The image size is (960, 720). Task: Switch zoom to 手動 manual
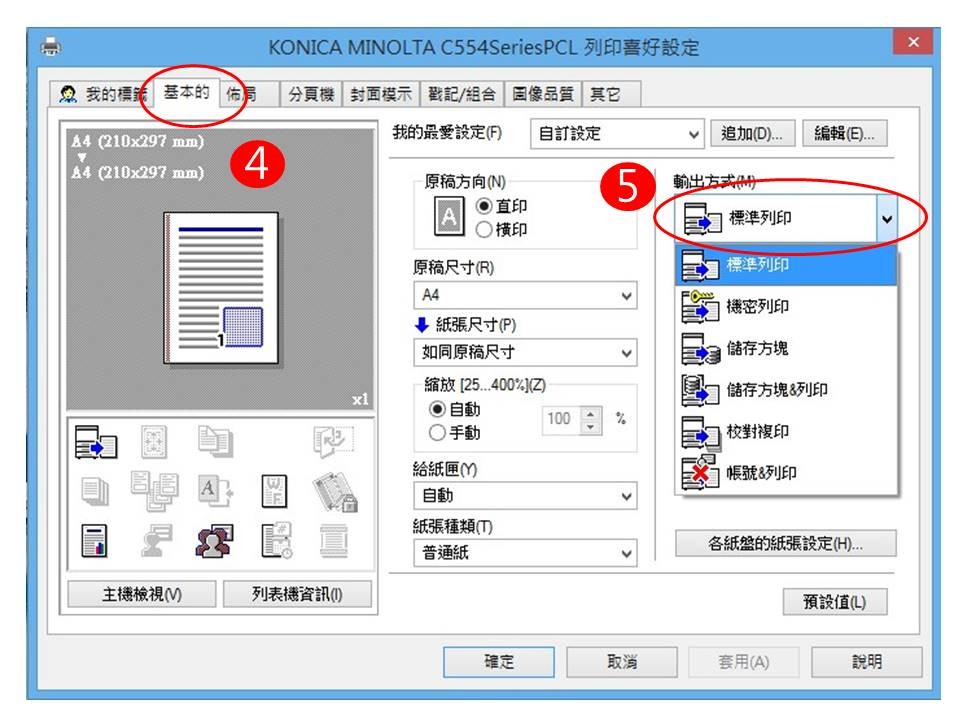(x=436, y=433)
